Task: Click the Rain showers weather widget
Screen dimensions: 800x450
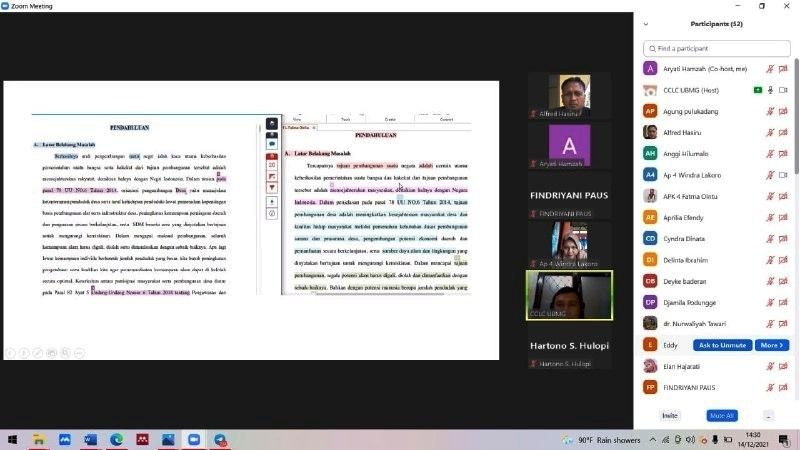Action: pos(605,439)
